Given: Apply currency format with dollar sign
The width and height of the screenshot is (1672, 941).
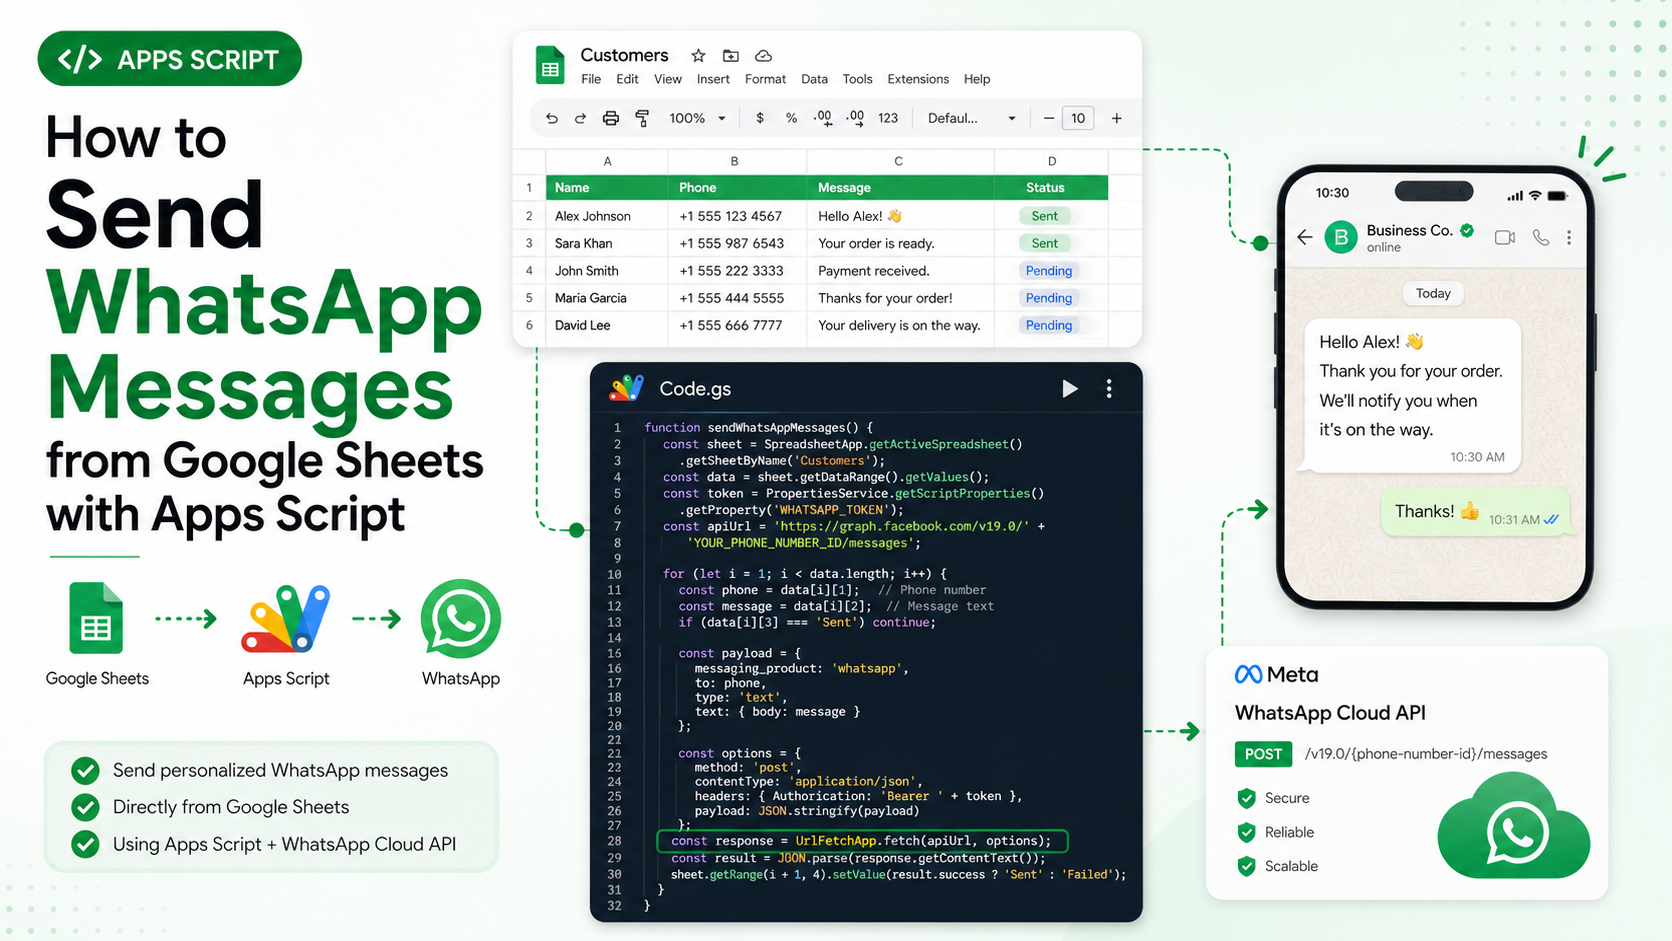Looking at the screenshot, I should click(x=760, y=118).
